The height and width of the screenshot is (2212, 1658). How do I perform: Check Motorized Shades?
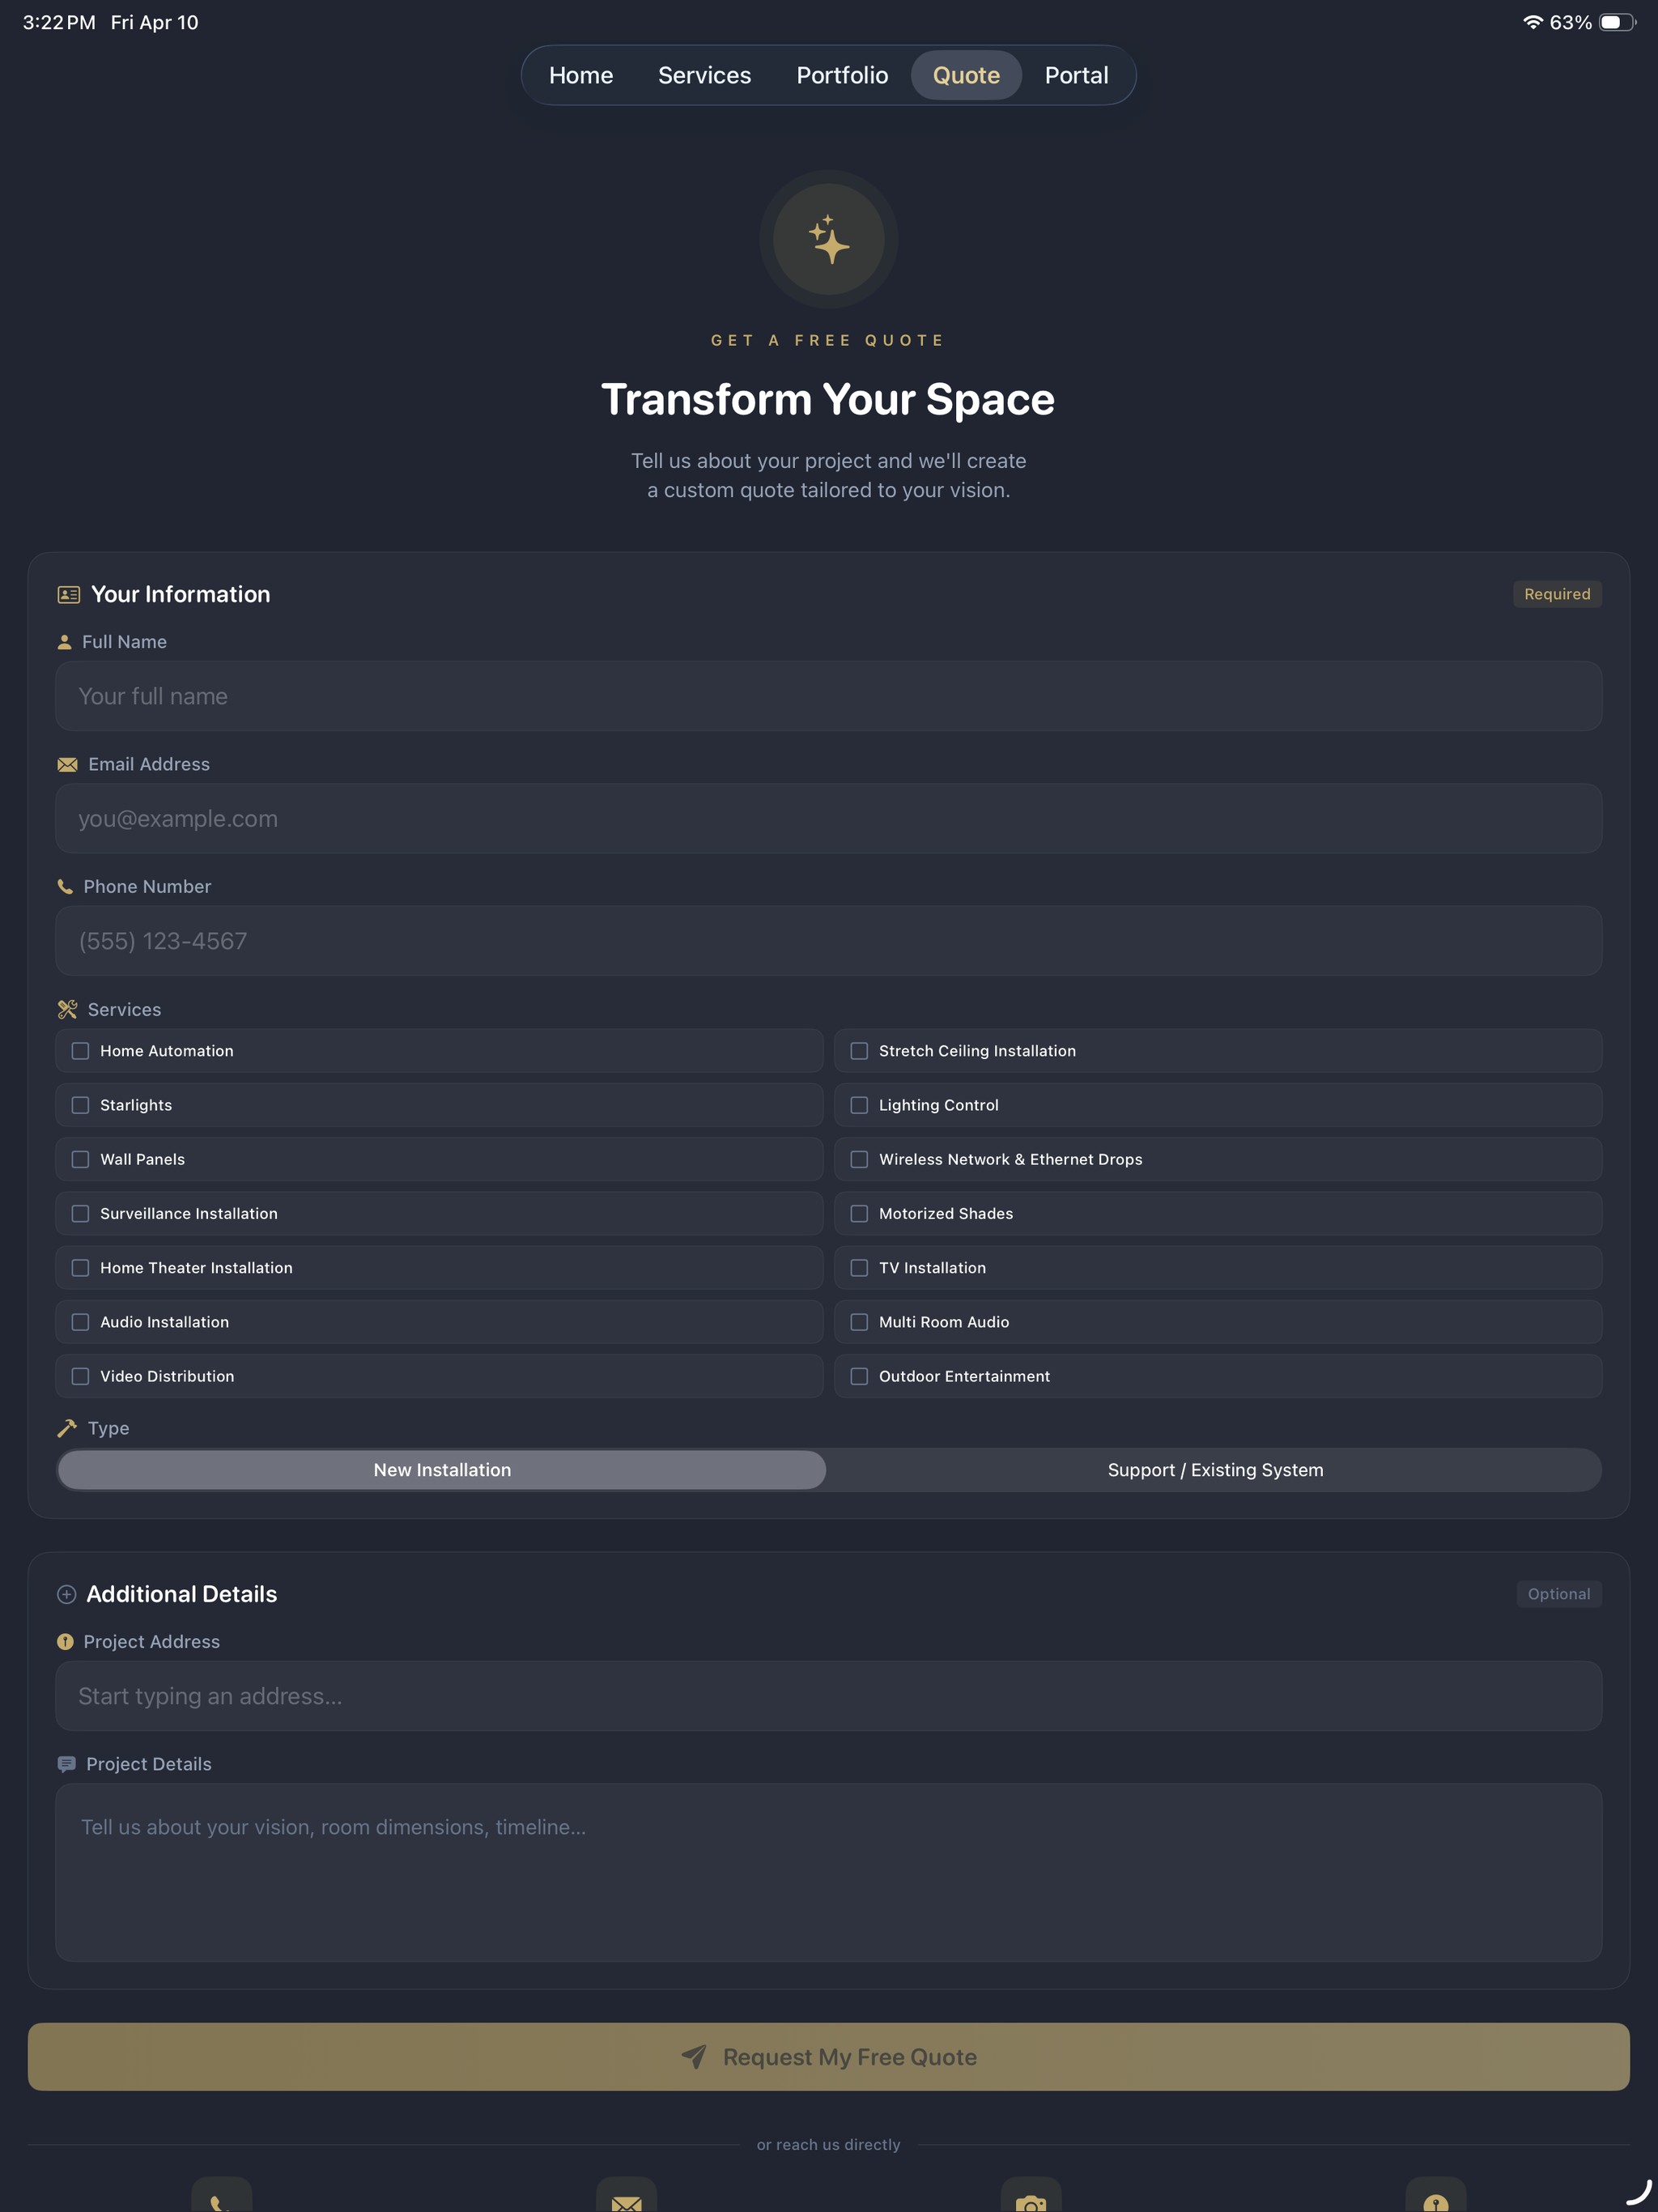click(1218, 1213)
